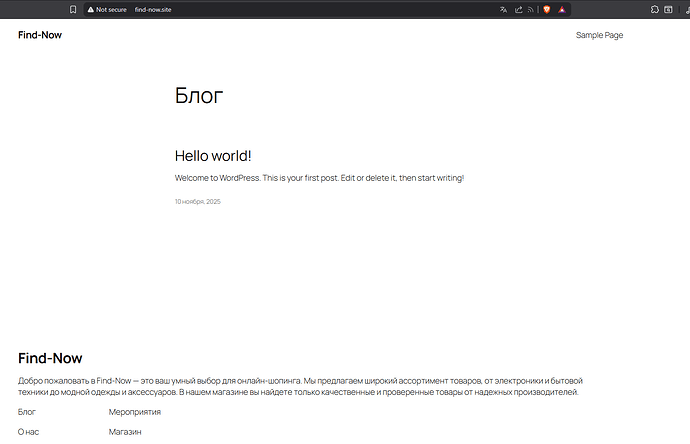This screenshot has height=444, width=690.
Task: Open the page translate icon
Action: point(504,9)
